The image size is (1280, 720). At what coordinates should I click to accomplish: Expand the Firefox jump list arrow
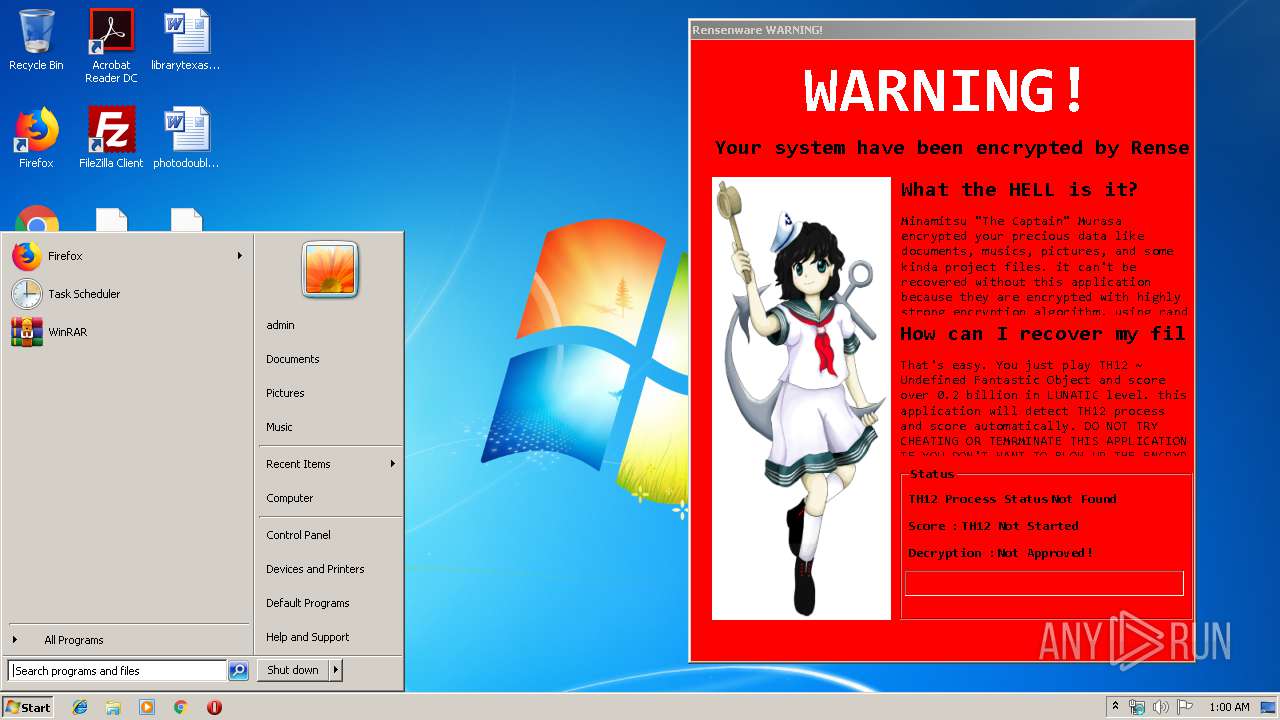(240, 256)
